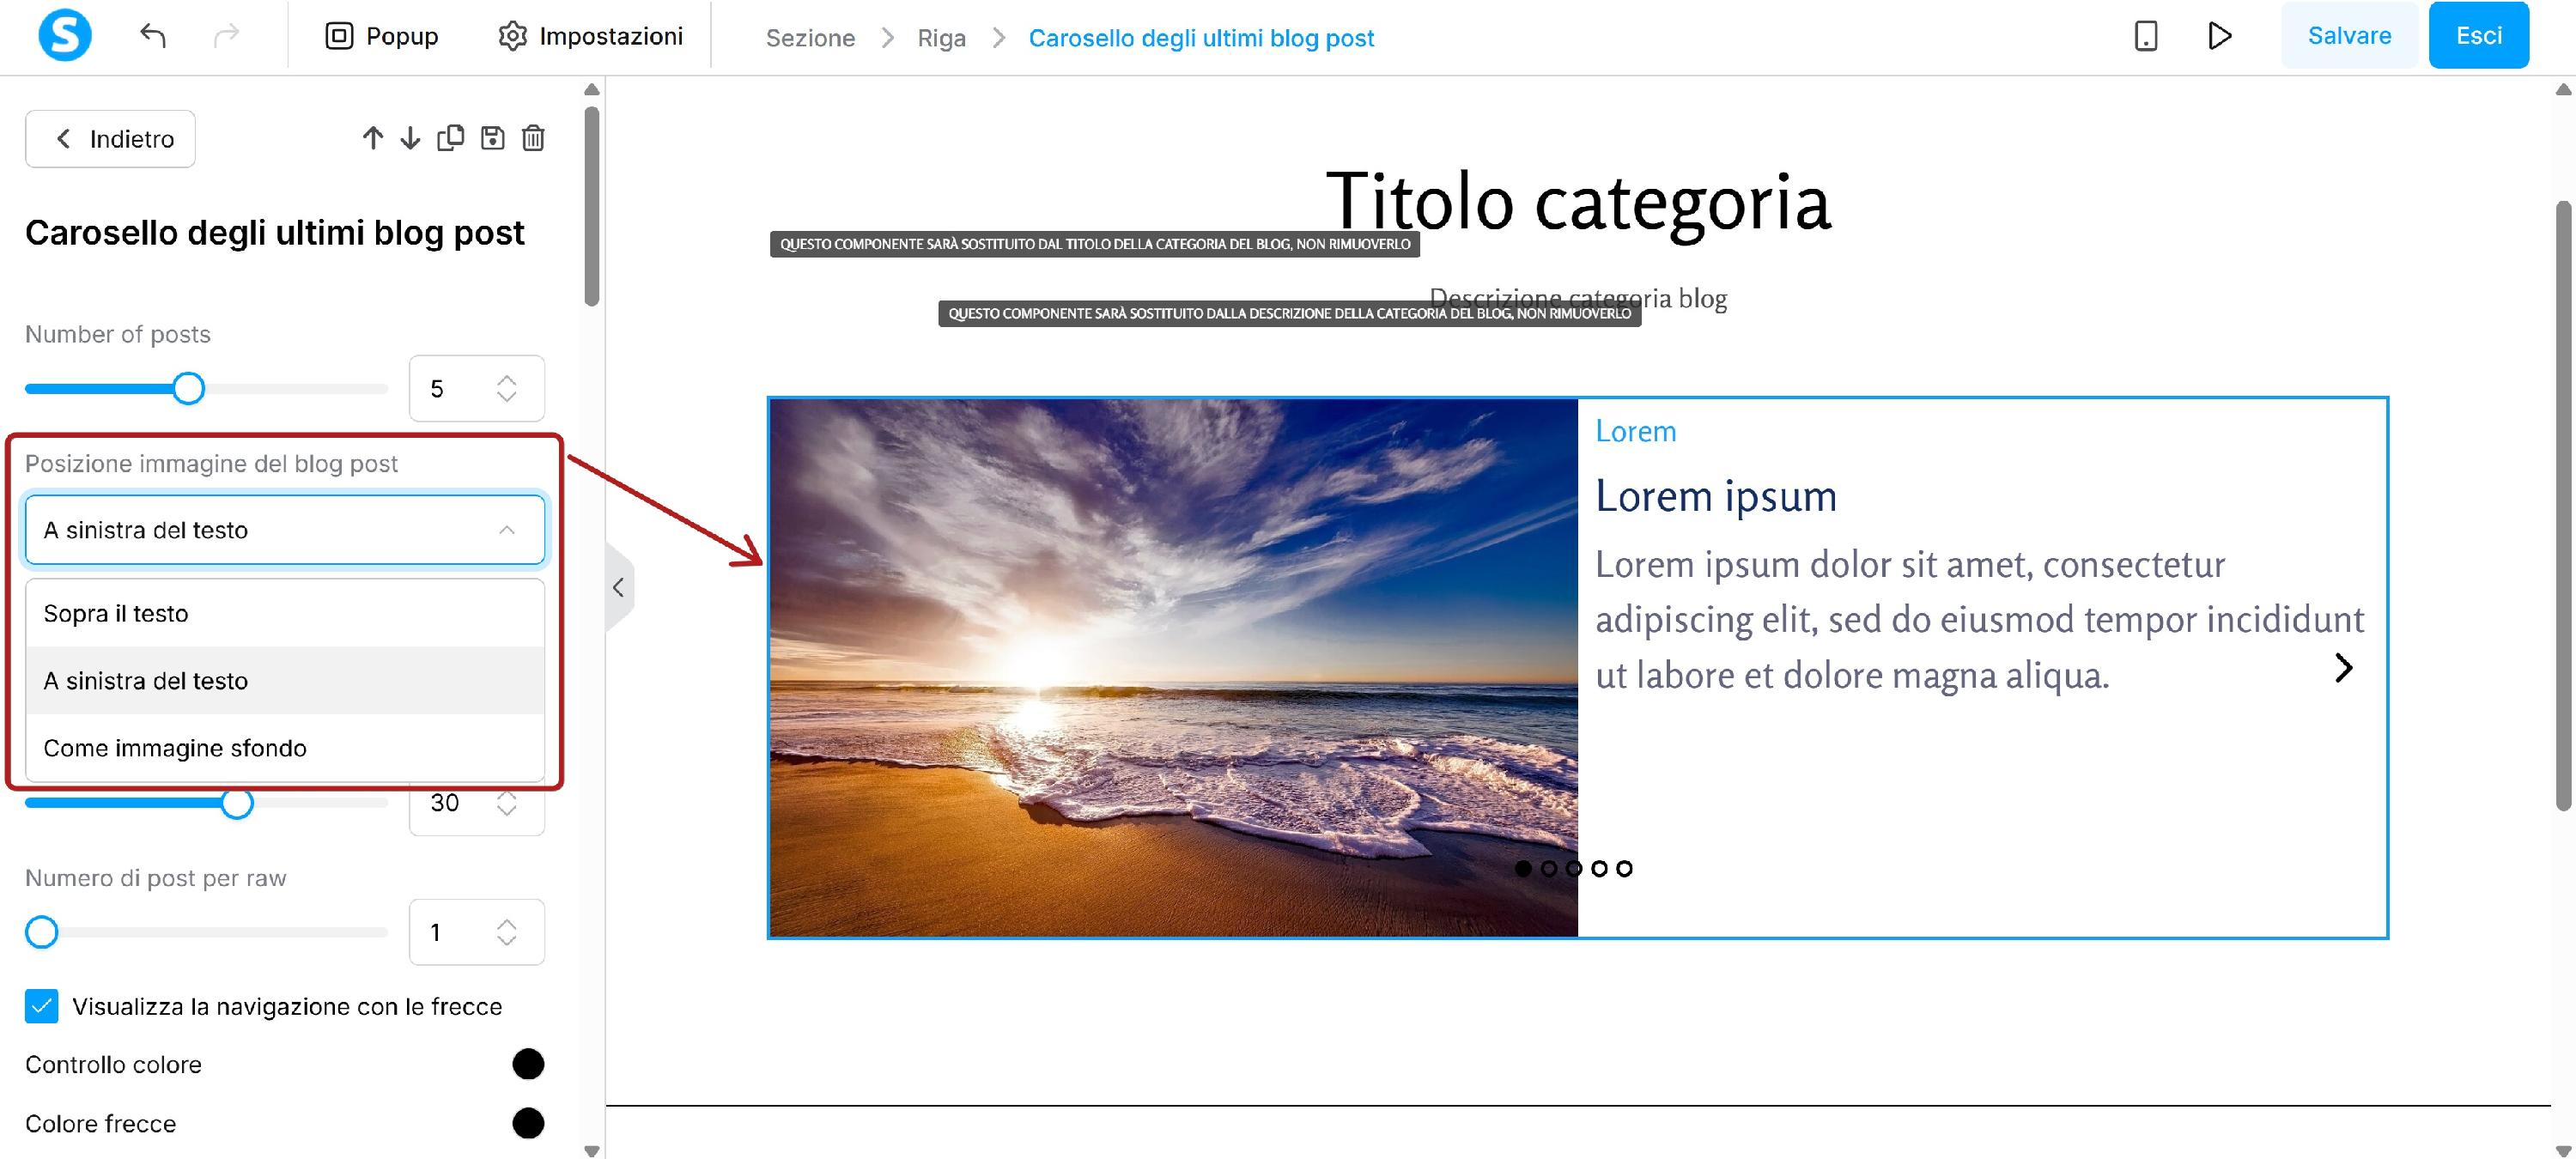
Task: Click the Esci button
Action: [2478, 35]
